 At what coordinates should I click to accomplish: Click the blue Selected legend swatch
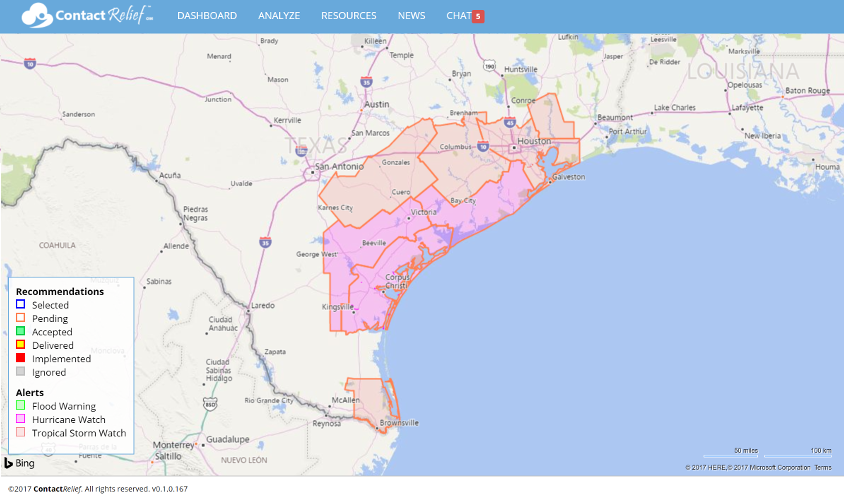20,304
